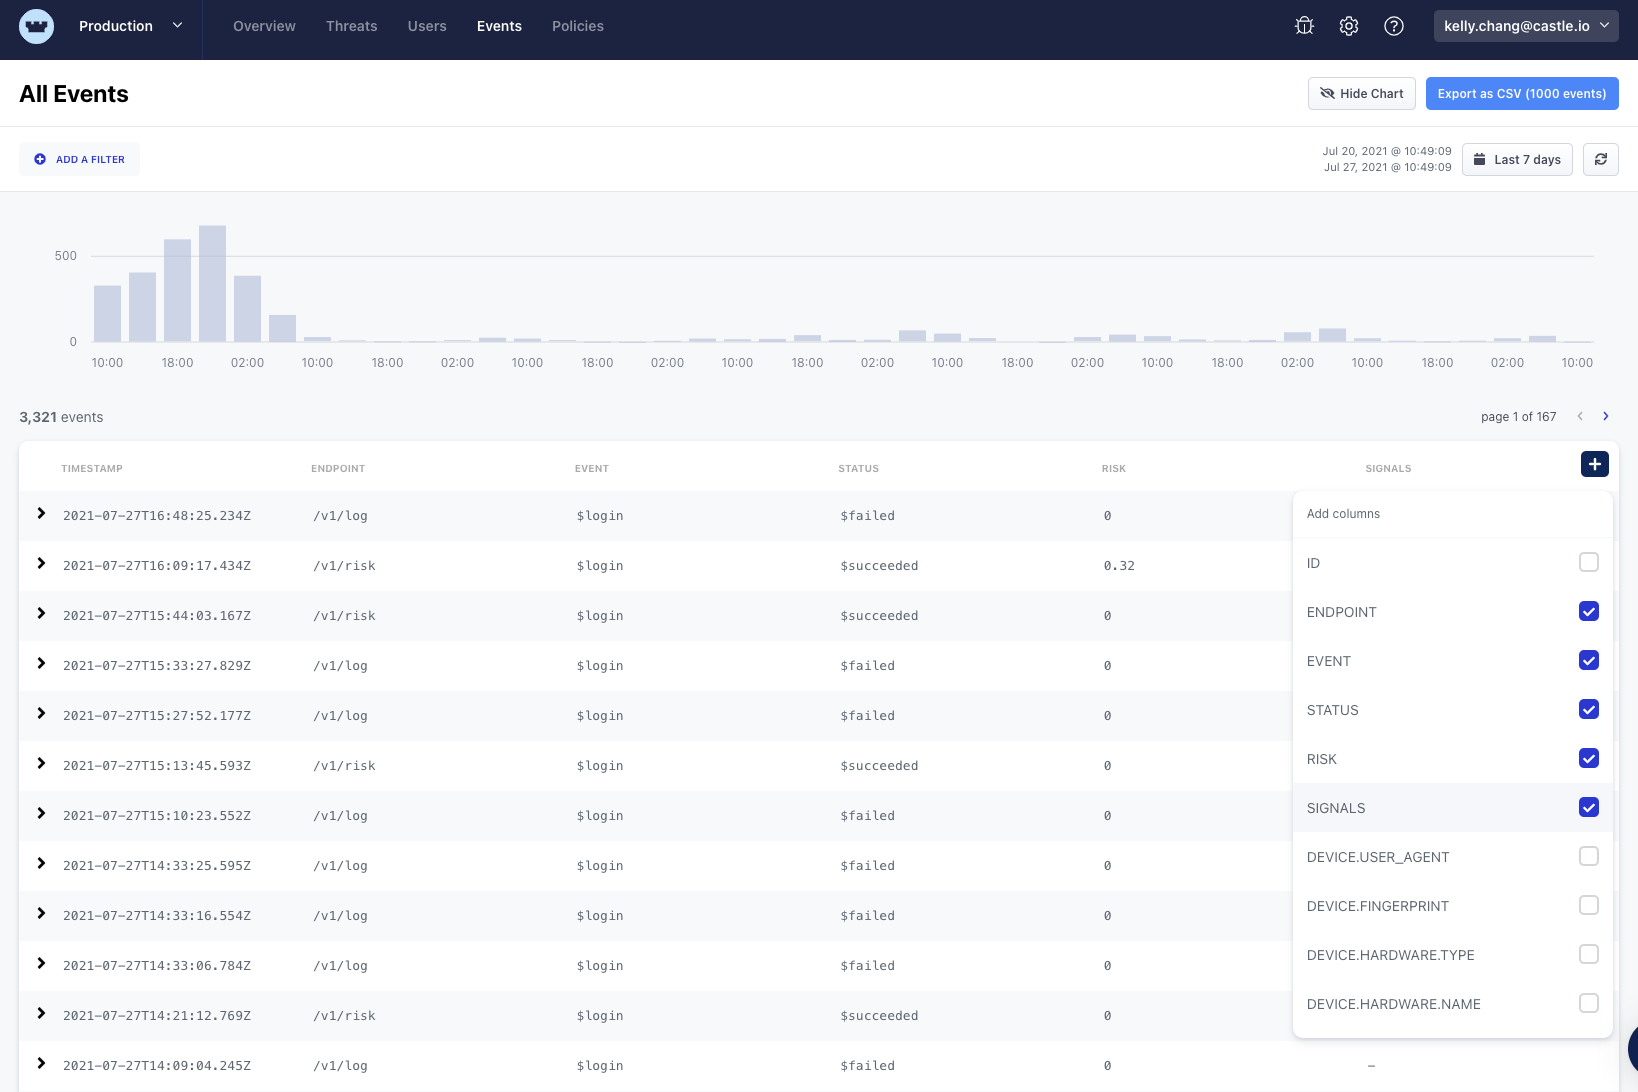Expand the event row at 15:33:27.829Z
Viewport: 1638px width, 1092px height.
click(41, 663)
